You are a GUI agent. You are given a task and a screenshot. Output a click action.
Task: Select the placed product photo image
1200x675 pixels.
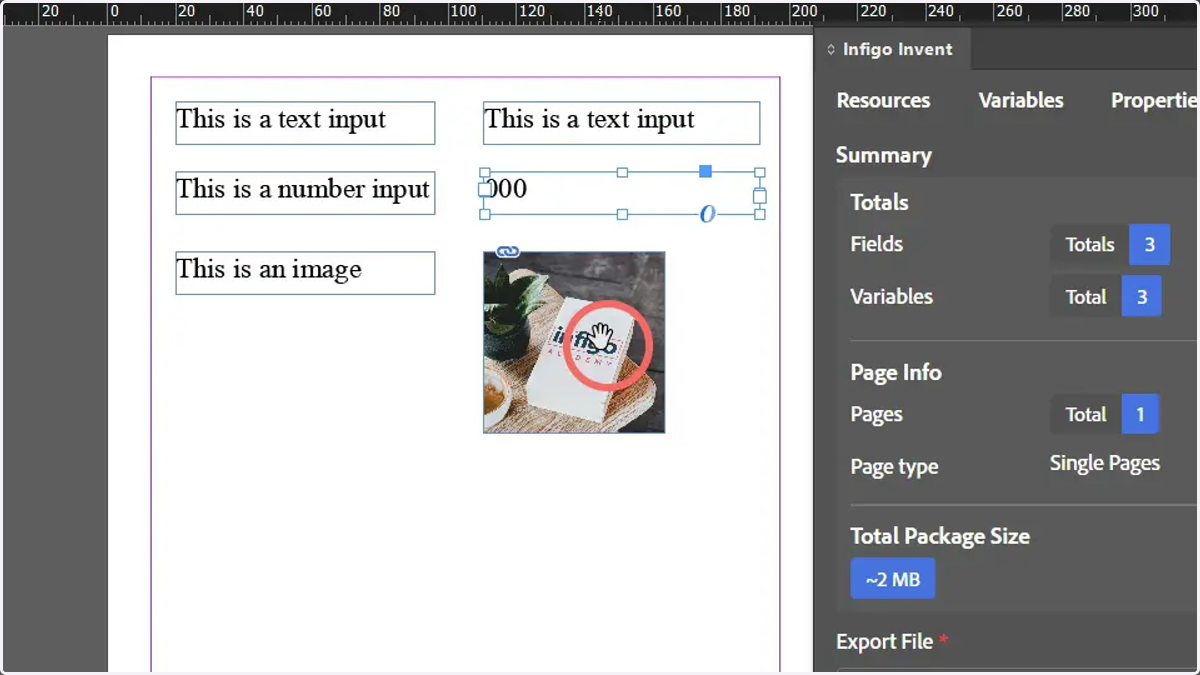click(x=574, y=342)
